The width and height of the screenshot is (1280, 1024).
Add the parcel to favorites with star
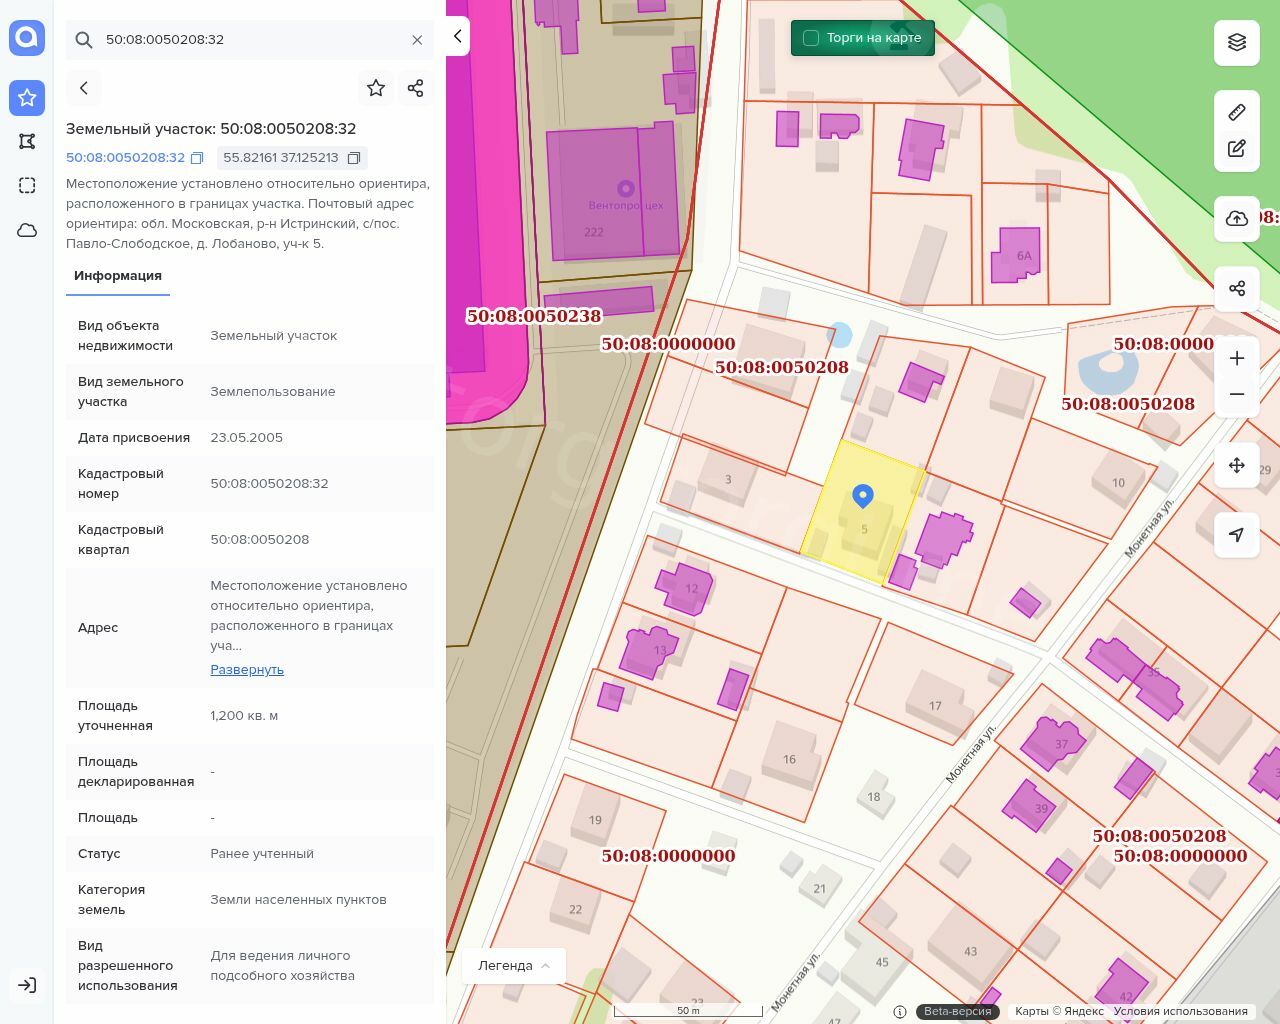(x=376, y=88)
